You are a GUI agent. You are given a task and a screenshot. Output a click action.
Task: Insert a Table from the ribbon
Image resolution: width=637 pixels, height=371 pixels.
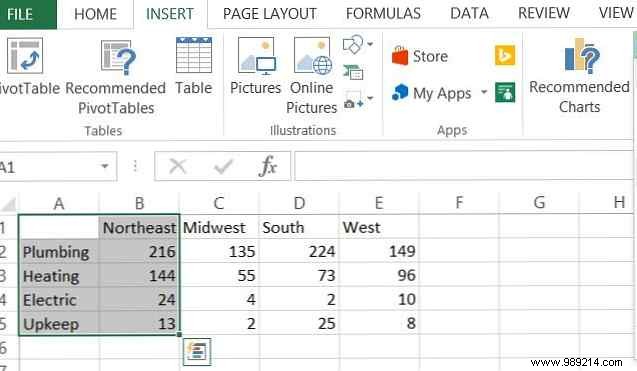tap(194, 66)
